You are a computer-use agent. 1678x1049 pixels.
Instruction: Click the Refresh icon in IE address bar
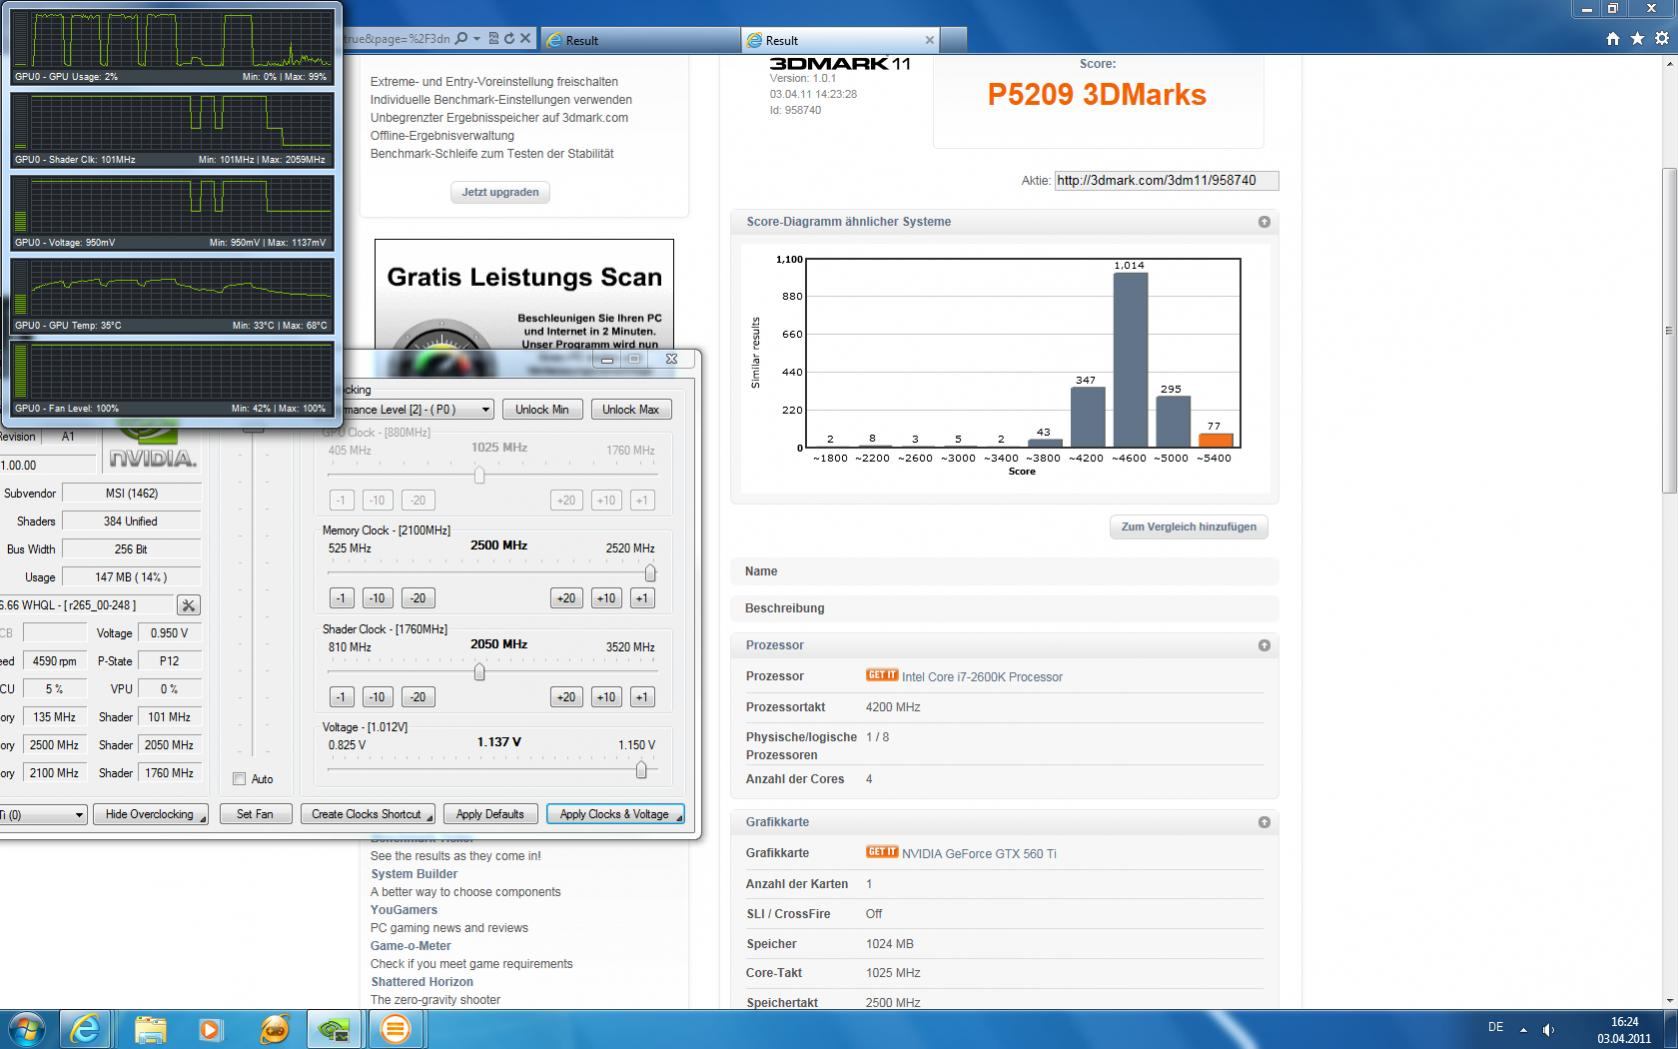coord(509,39)
